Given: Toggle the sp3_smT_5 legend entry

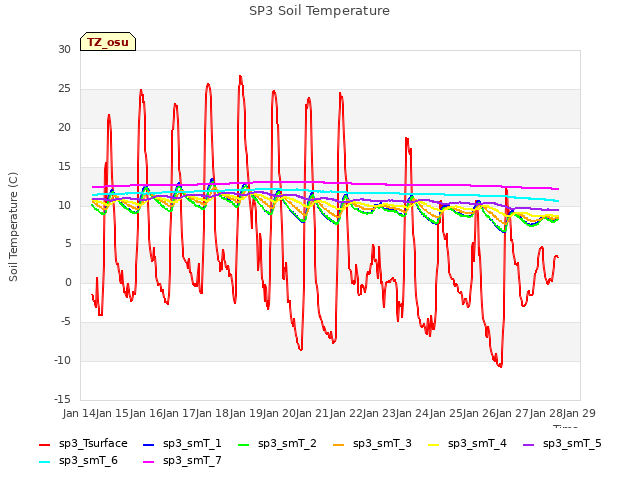Looking at the screenshot, I should coord(562,443).
